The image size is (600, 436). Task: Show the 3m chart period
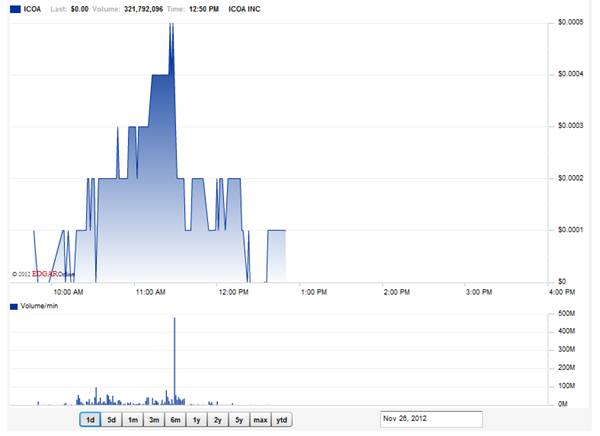(x=154, y=420)
